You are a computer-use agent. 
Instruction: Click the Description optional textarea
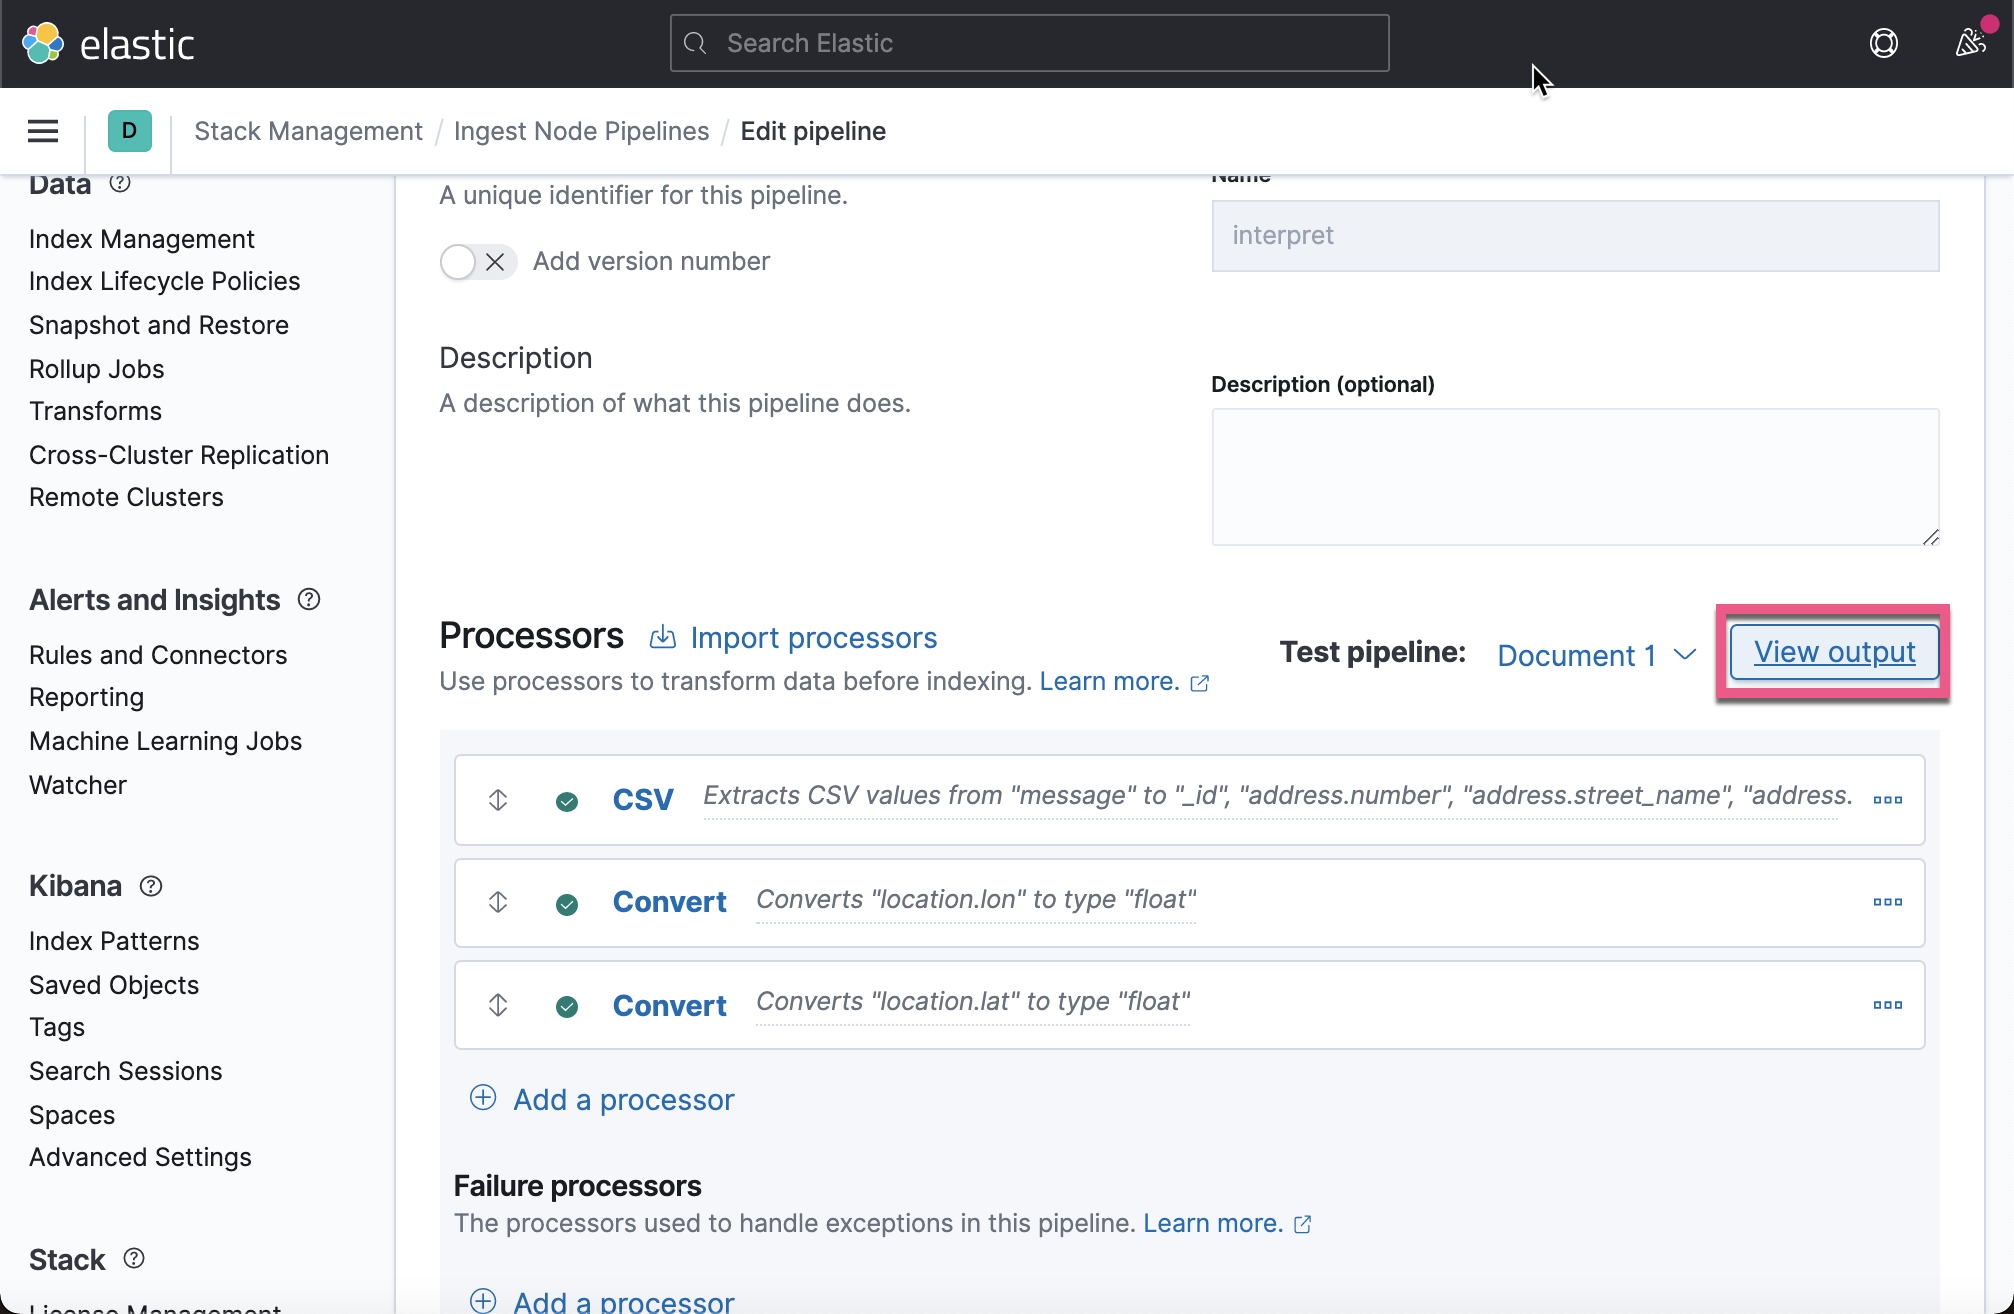point(1575,477)
